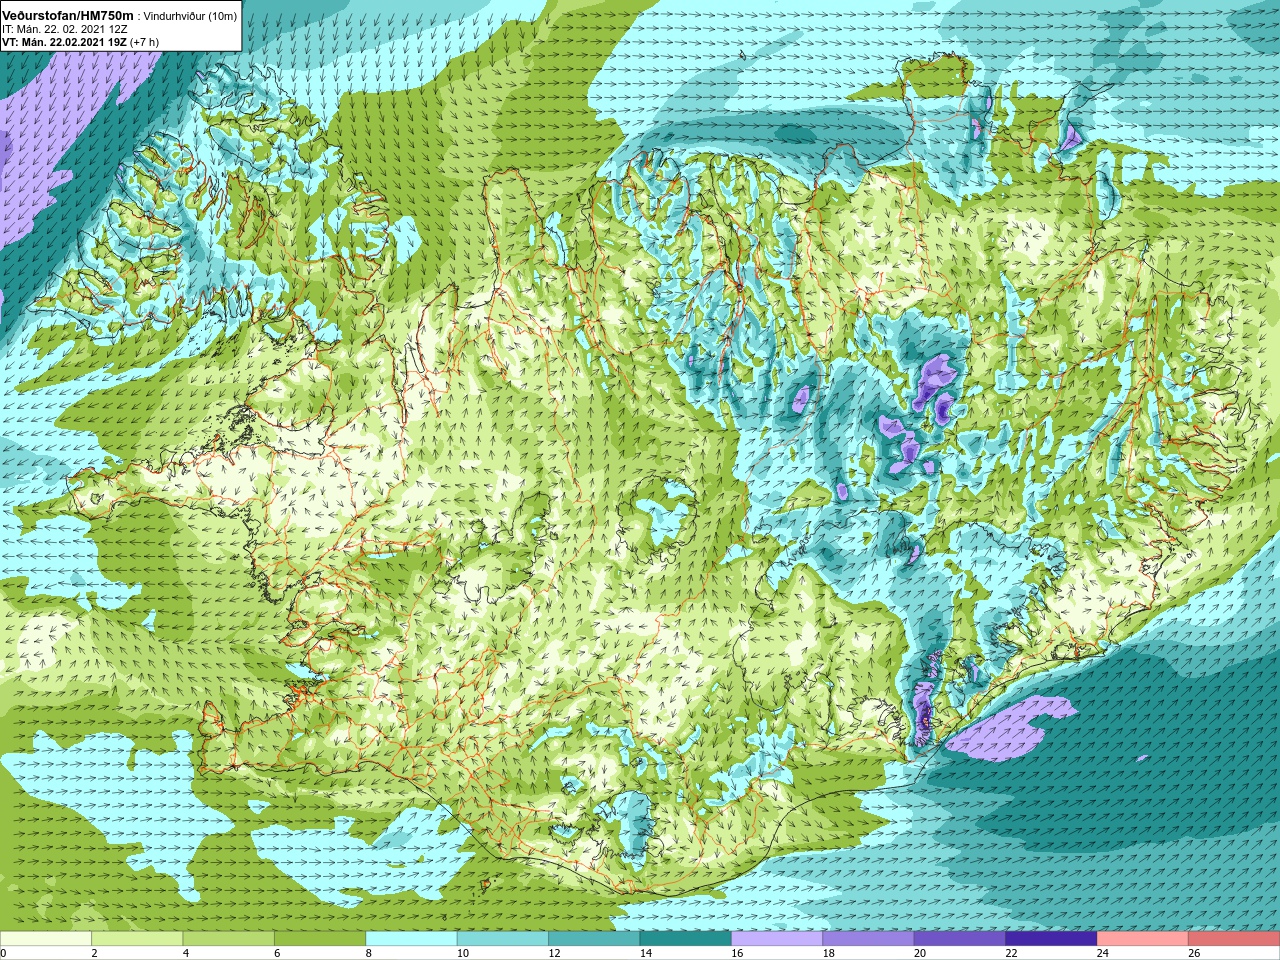Pick the green 4–6 legend swatch
This screenshot has width=1280, height=960.
pos(229,939)
